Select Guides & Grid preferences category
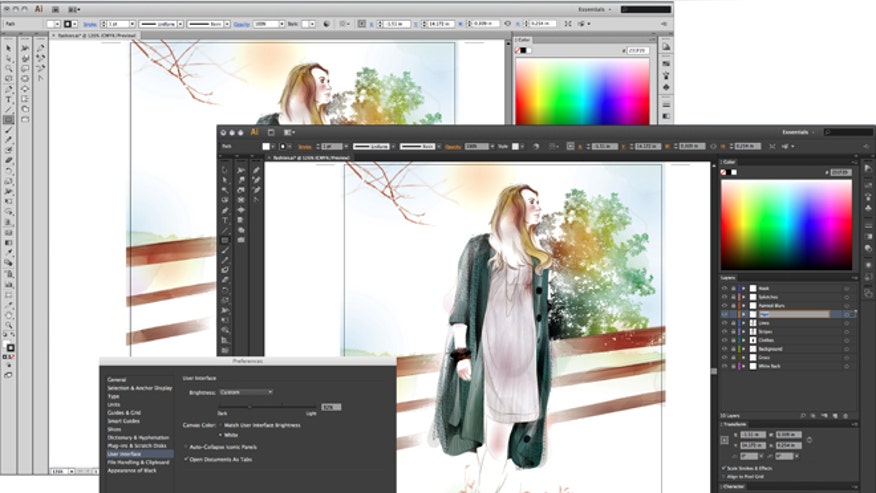Image resolution: width=876 pixels, height=493 pixels. click(x=124, y=413)
